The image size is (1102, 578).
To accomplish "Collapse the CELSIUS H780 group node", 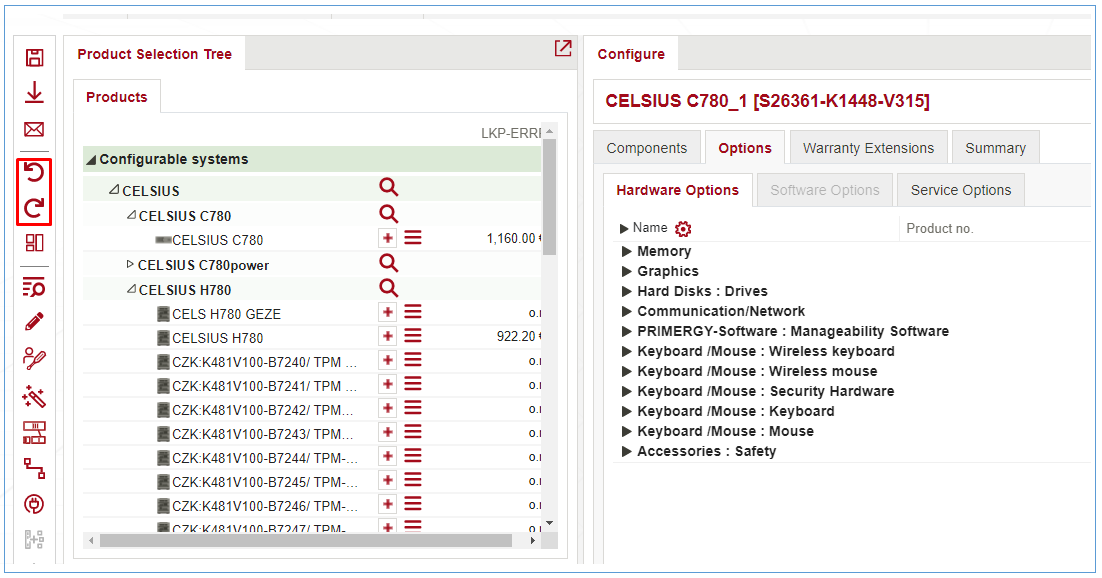I will [131, 289].
